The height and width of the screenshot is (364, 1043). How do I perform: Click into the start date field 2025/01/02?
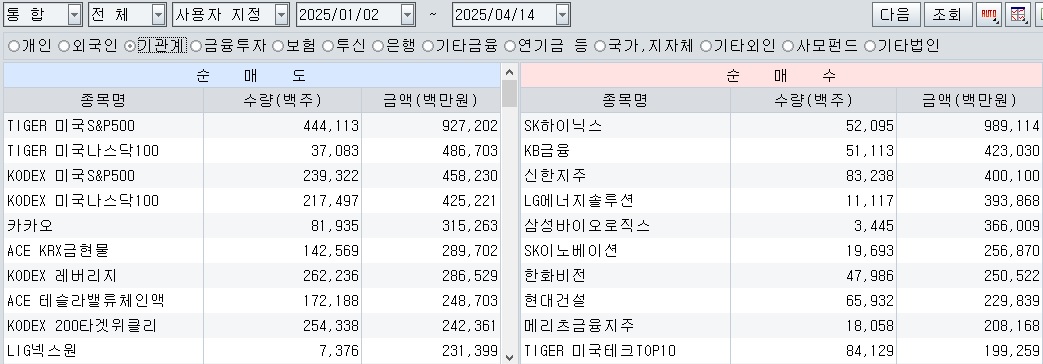(348, 14)
